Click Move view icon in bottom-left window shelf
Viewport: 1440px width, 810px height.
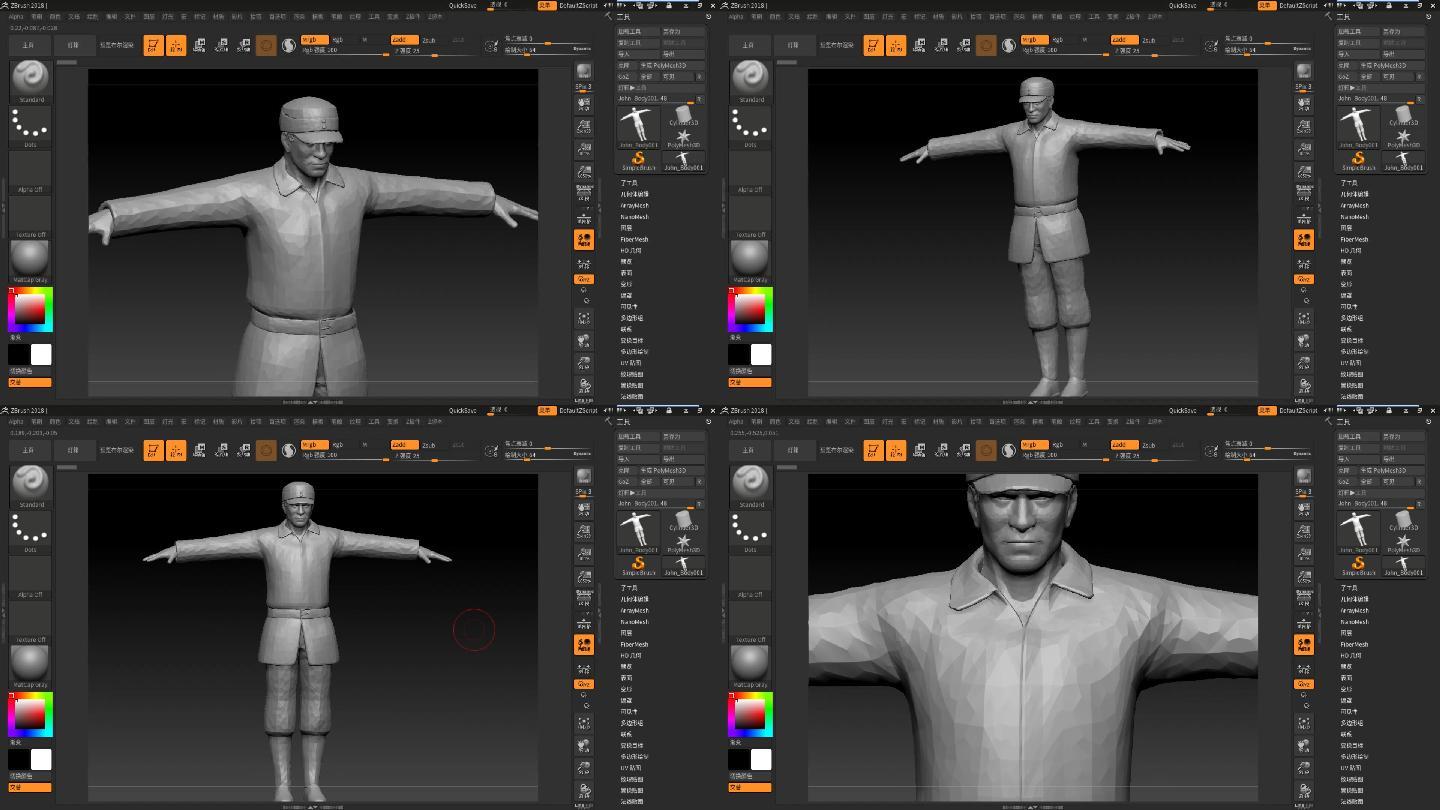(584, 745)
